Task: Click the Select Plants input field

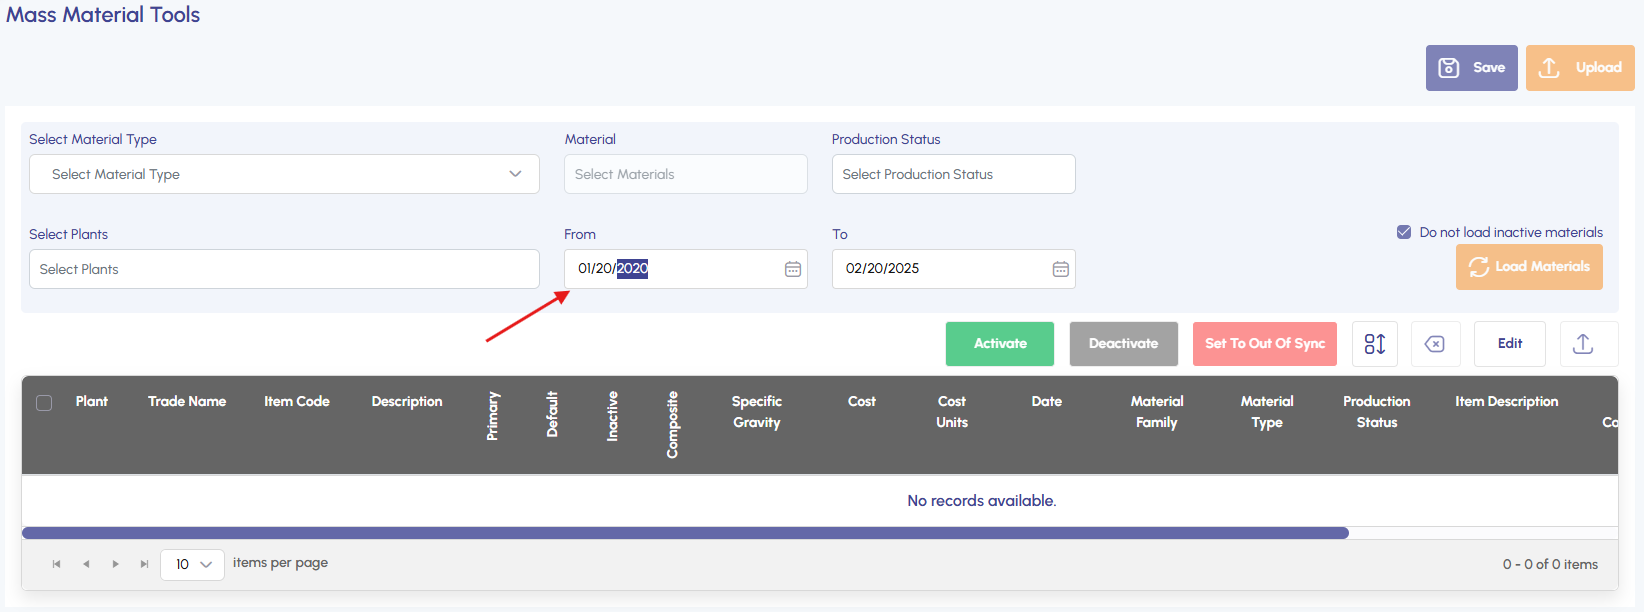Action: point(284,269)
